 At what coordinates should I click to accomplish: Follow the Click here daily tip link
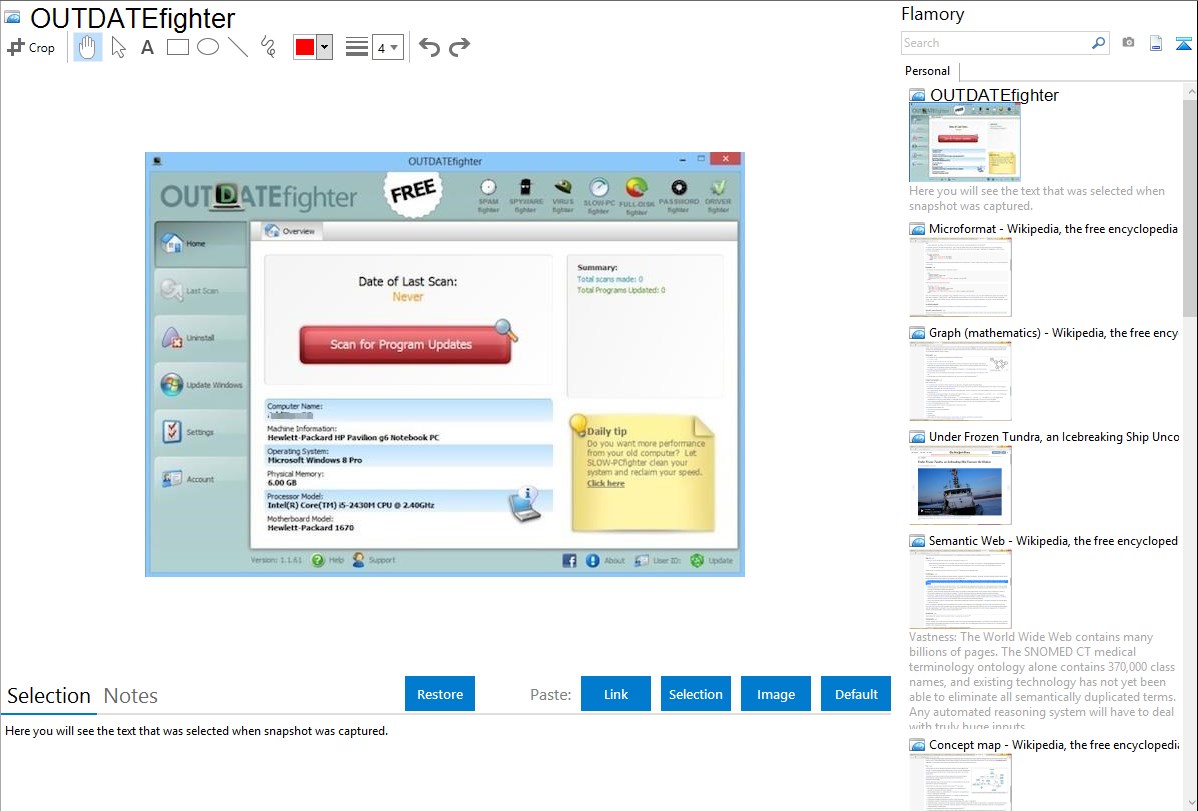click(x=606, y=484)
